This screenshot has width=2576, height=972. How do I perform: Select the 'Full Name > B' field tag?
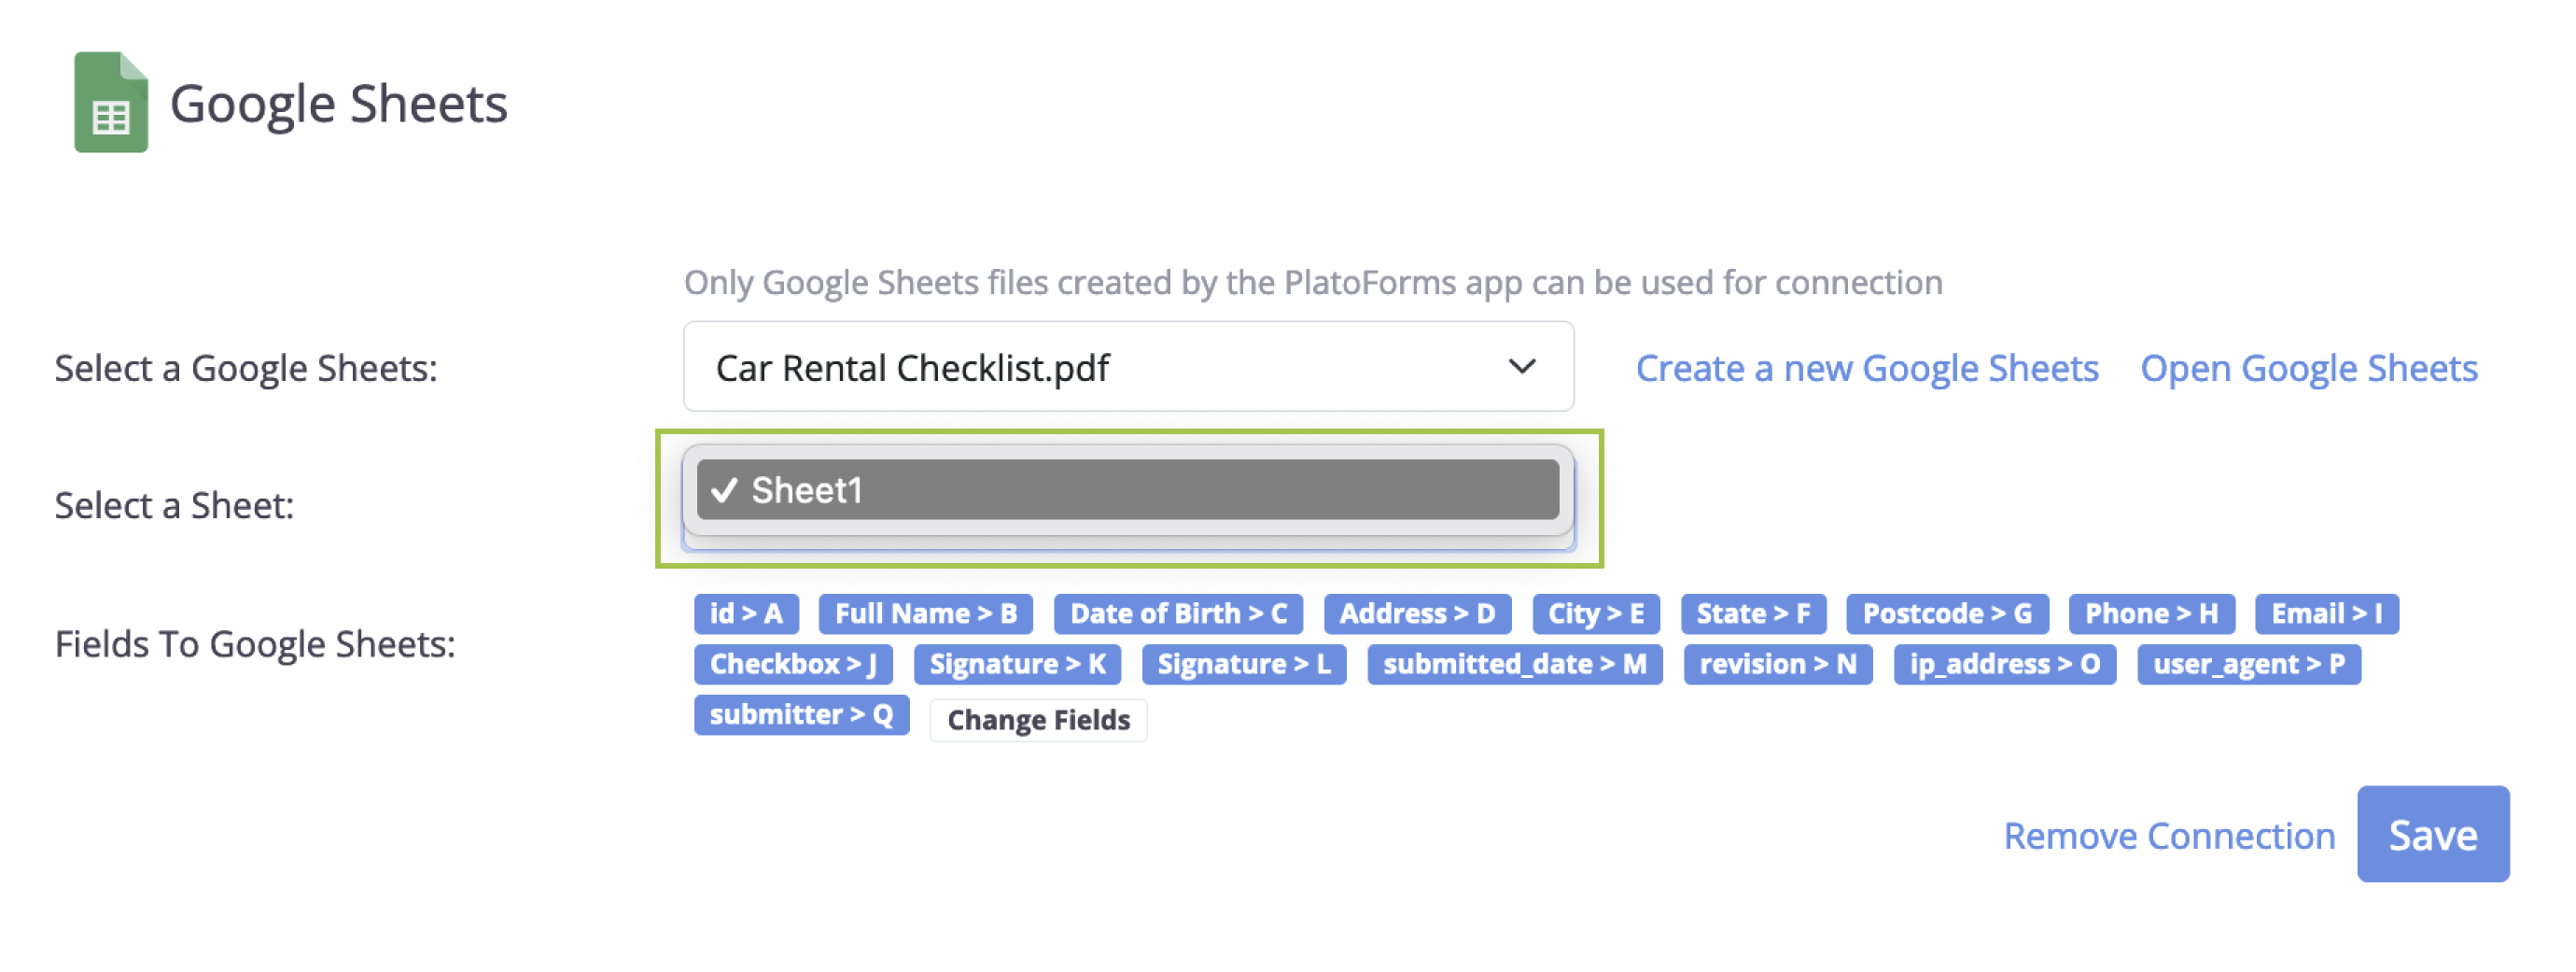coord(925,614)
